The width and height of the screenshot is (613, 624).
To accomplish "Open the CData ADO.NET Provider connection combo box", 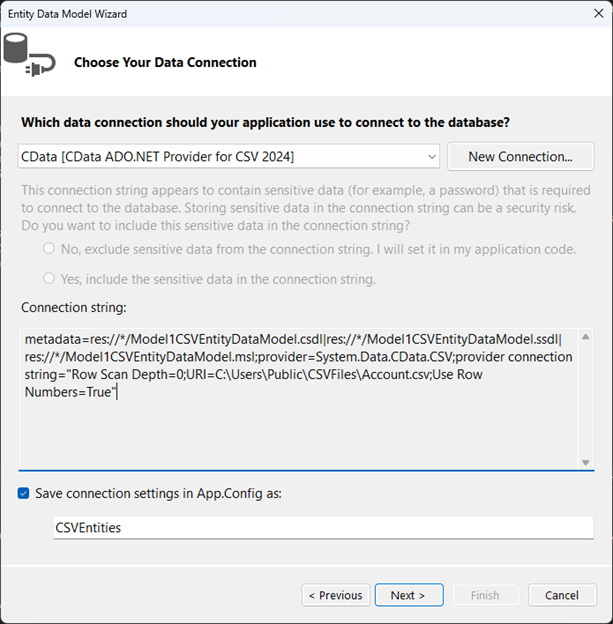I will point(220,157).
